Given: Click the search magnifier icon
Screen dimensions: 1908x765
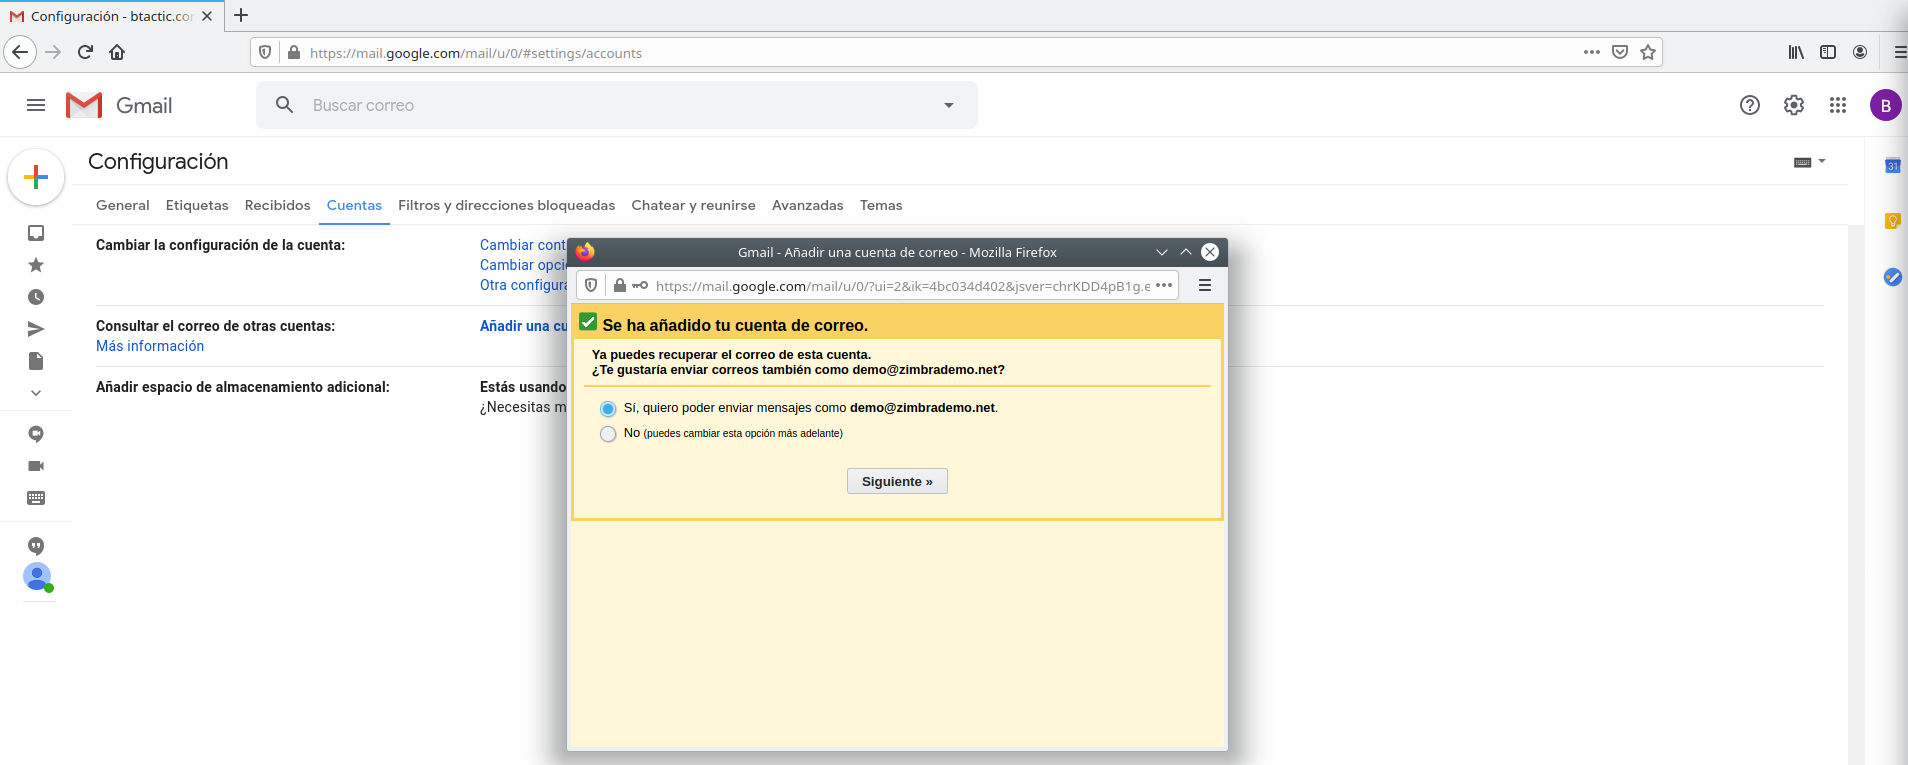Looking at the screenshot, I should (285, 105).
